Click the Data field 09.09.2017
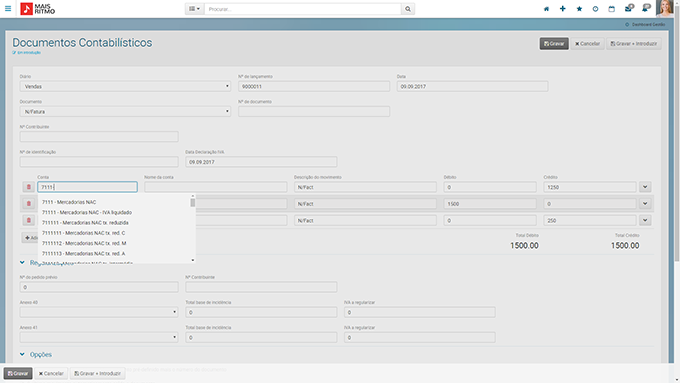Screen dimensions: 680x383 [x=472, y=86]
